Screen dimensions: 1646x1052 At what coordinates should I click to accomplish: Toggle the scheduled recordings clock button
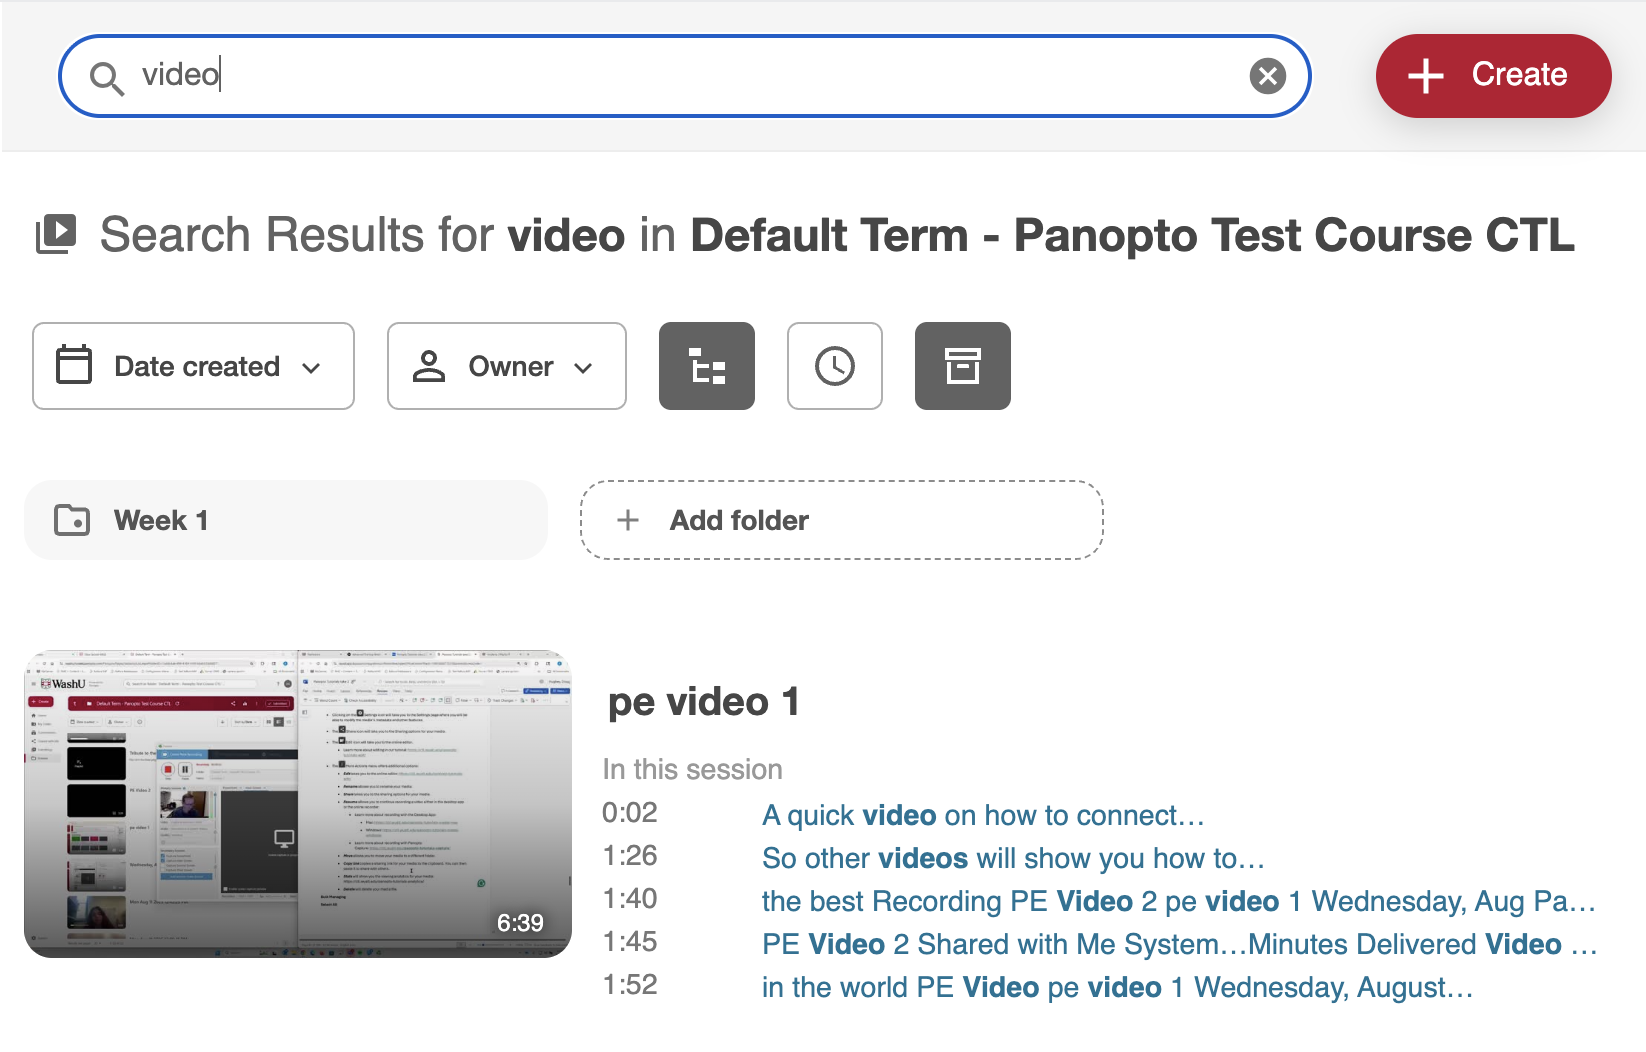click(x=835, y=366)
